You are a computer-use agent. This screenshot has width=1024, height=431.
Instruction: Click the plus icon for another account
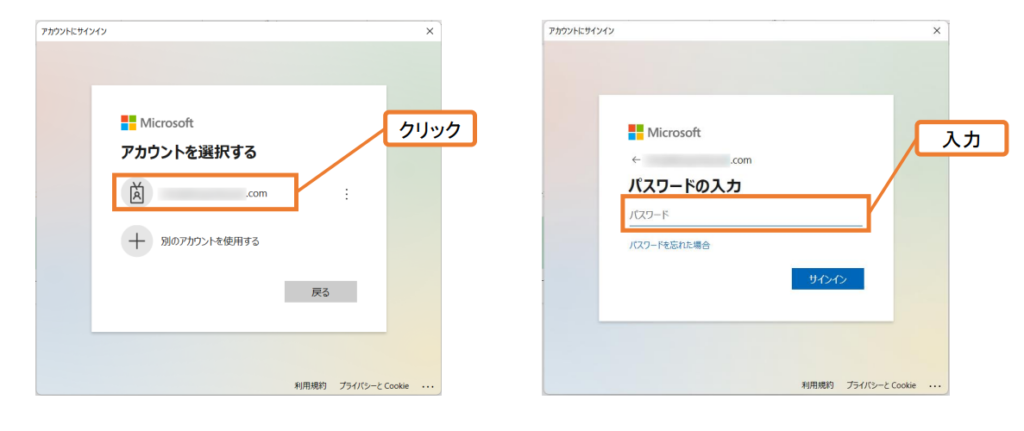[x=136, y=241]
